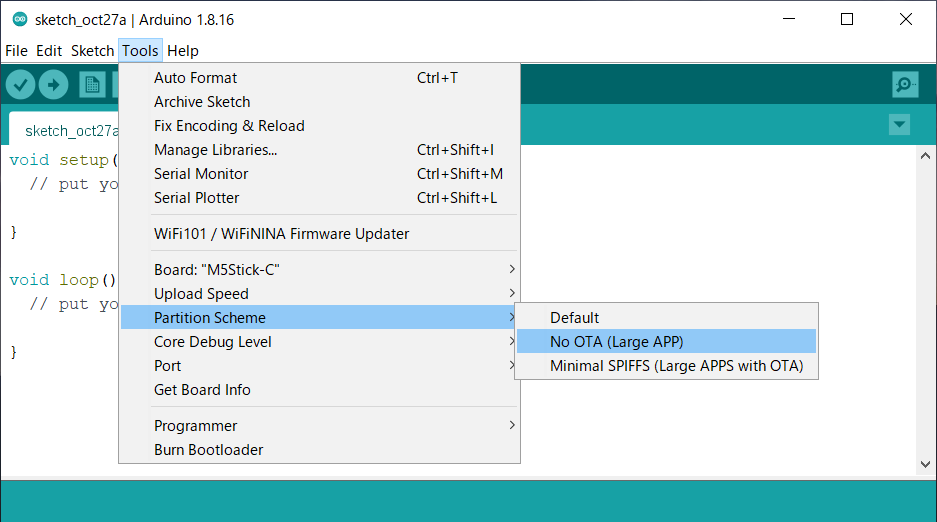This screenshot has height=522, width=937.
Task: Click the editor scrollbar down arrow
Action: click(925, 464)
